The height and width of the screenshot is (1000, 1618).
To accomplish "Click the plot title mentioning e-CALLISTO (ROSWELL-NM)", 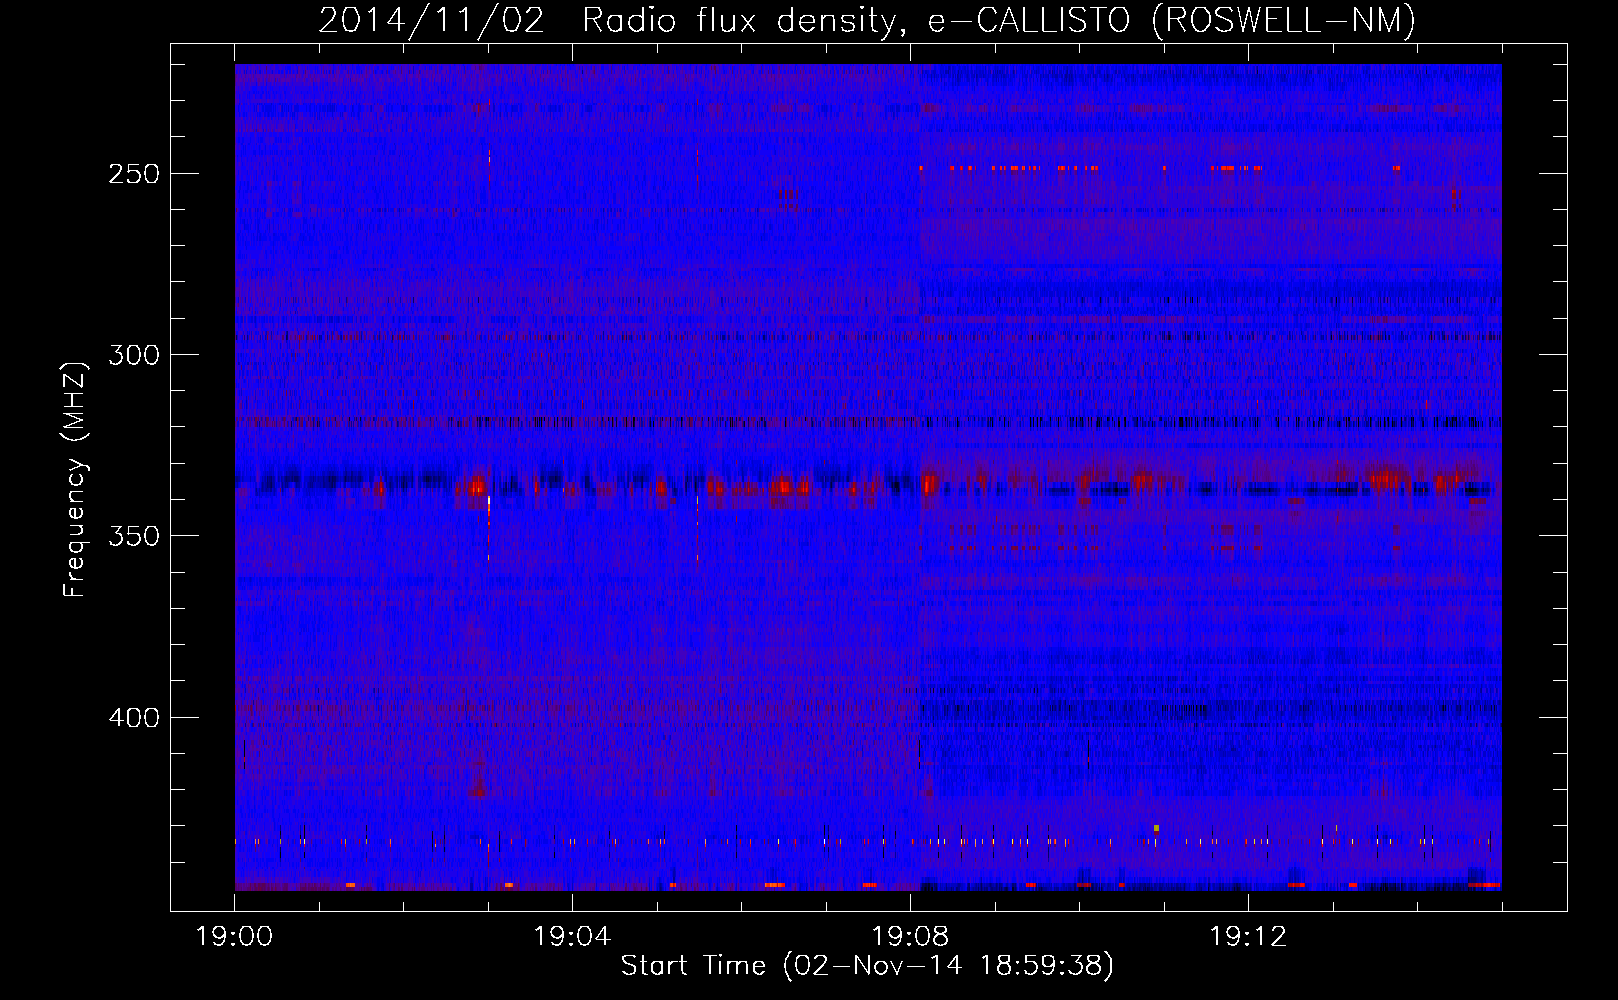I will [867, 20].
